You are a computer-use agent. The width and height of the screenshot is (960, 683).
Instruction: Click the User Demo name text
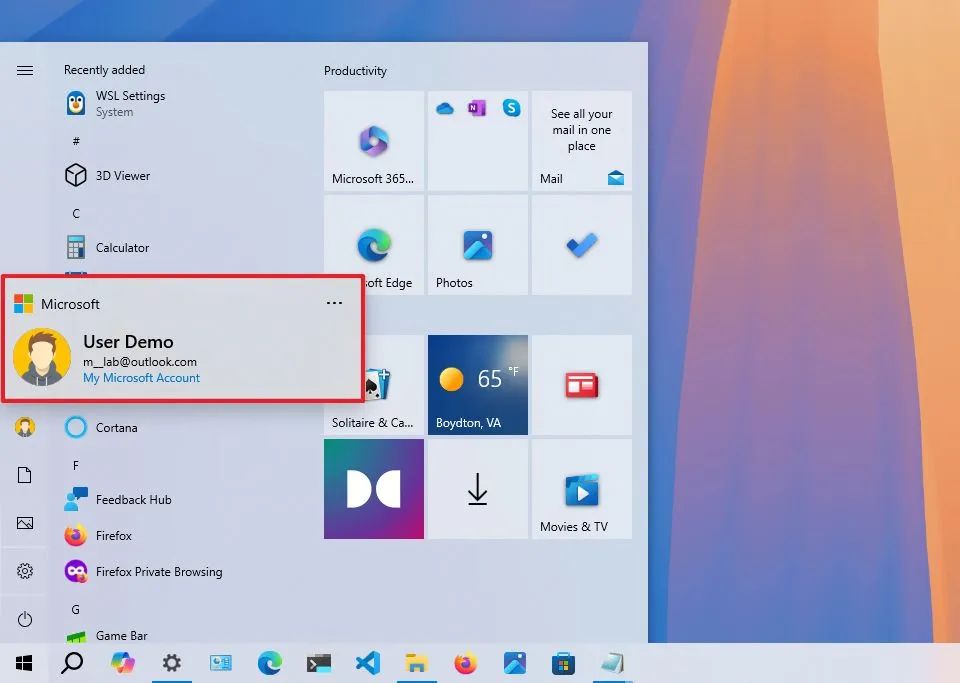[129, 342]
